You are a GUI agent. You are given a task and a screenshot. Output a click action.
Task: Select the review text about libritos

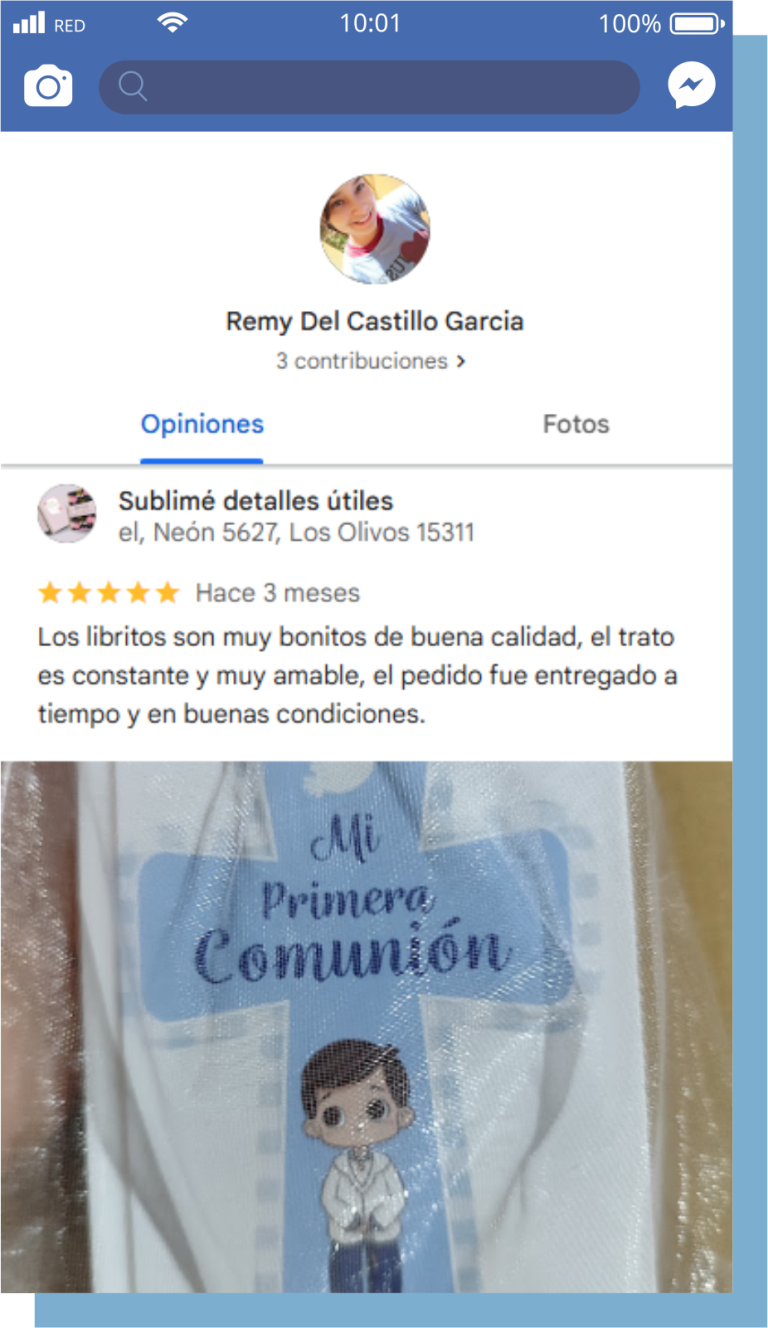[x=357, y=676]
